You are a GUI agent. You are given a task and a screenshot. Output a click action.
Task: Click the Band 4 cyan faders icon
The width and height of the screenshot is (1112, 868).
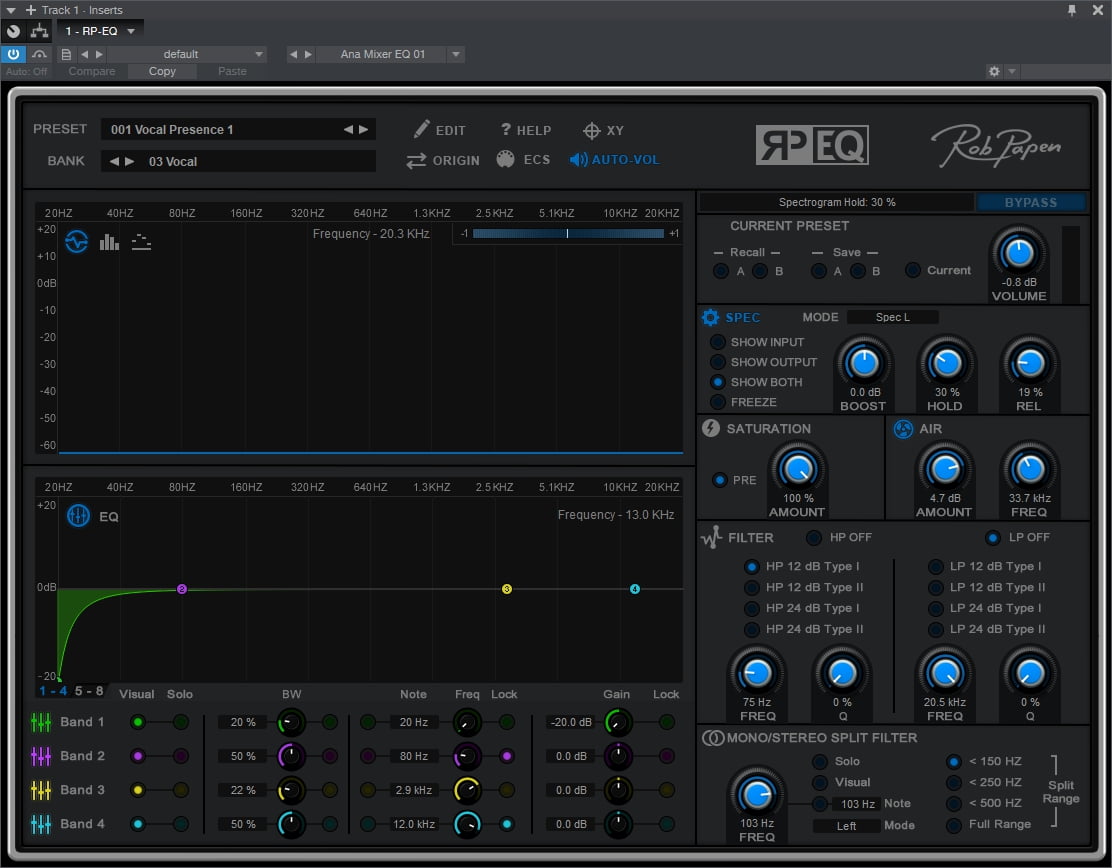click(x=41, y=824)
